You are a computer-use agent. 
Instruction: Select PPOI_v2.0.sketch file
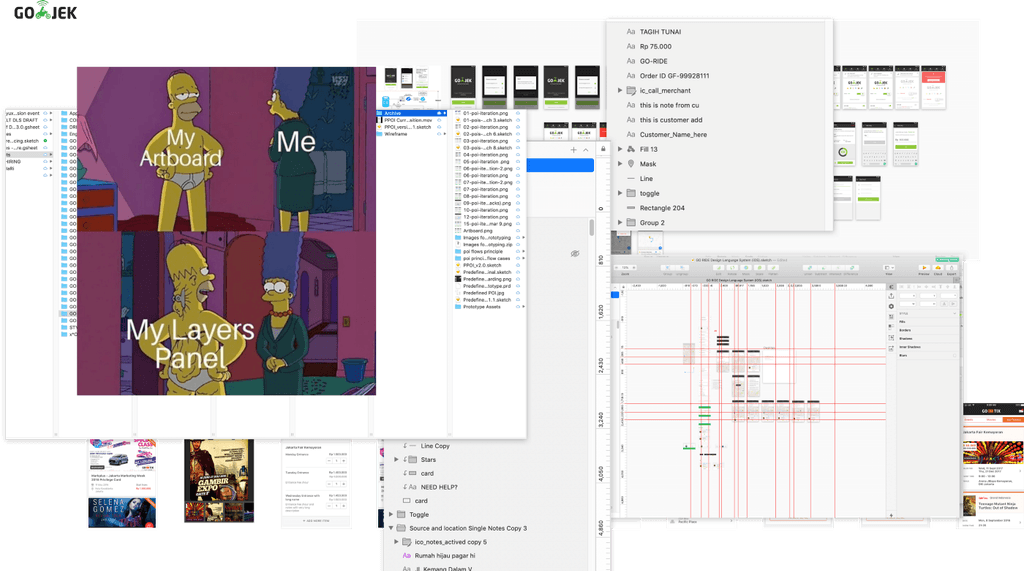pos(482,265)
